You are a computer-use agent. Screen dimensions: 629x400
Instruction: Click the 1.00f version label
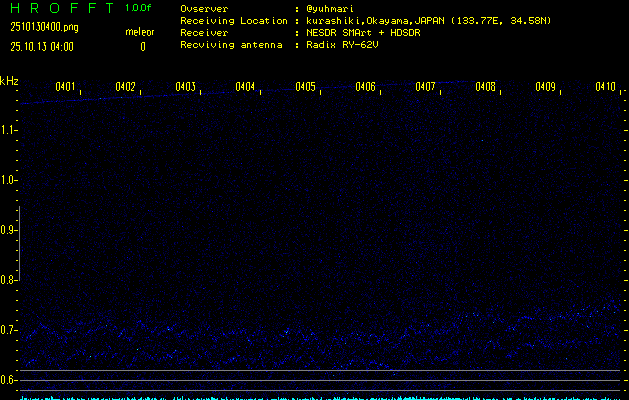coord(140,8)
